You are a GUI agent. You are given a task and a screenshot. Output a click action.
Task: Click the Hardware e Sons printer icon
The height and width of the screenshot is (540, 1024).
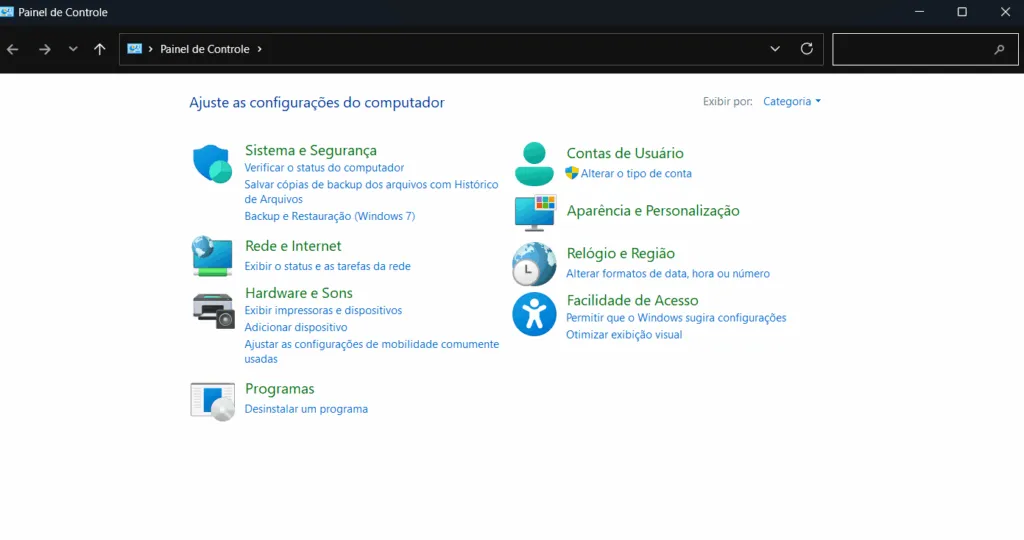(x=212, y=309)
